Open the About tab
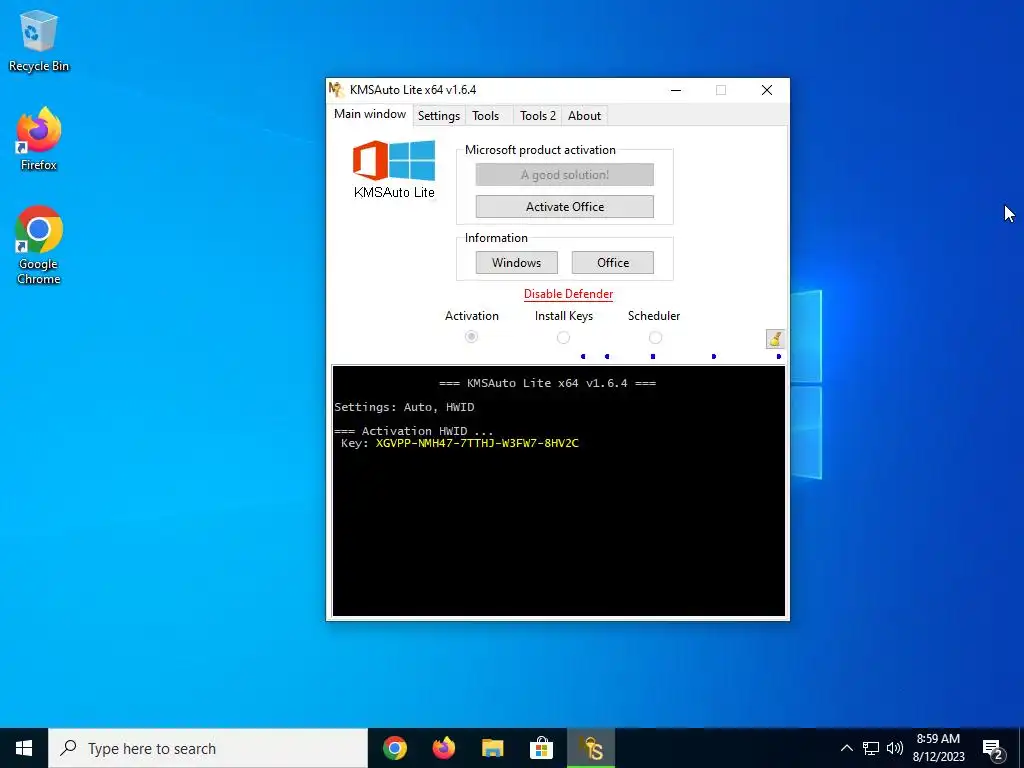 click(584, 116)
